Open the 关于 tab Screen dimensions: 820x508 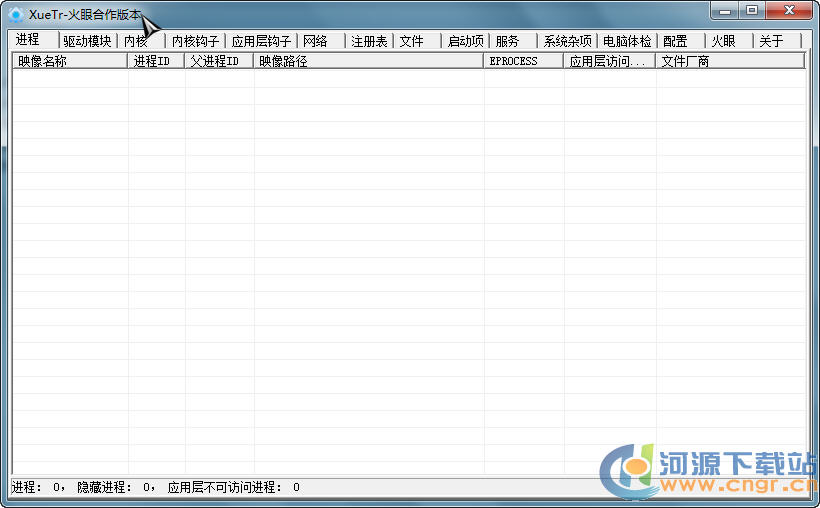point(777,41)
